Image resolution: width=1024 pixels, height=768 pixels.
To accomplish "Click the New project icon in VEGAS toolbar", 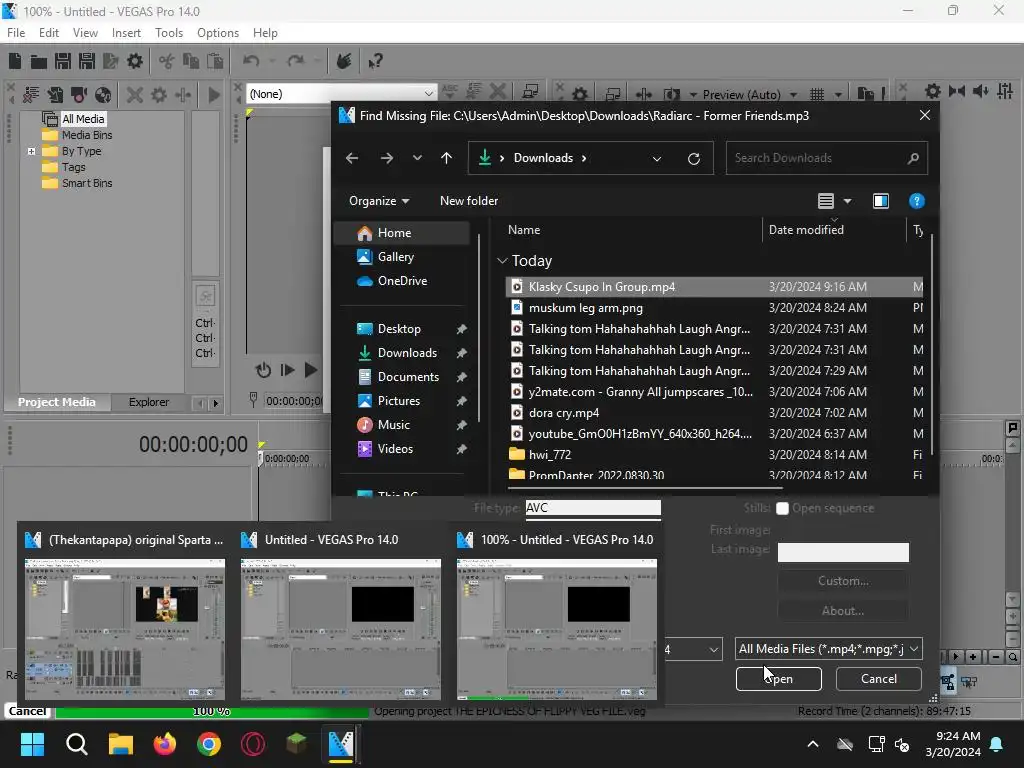I will pos(15,61).
